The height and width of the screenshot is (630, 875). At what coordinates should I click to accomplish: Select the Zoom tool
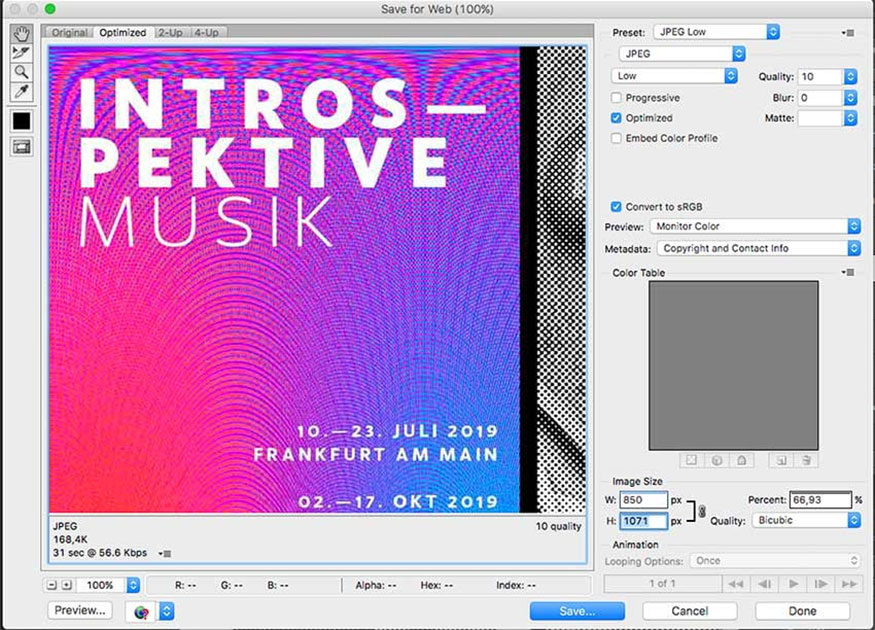[21, 72]
